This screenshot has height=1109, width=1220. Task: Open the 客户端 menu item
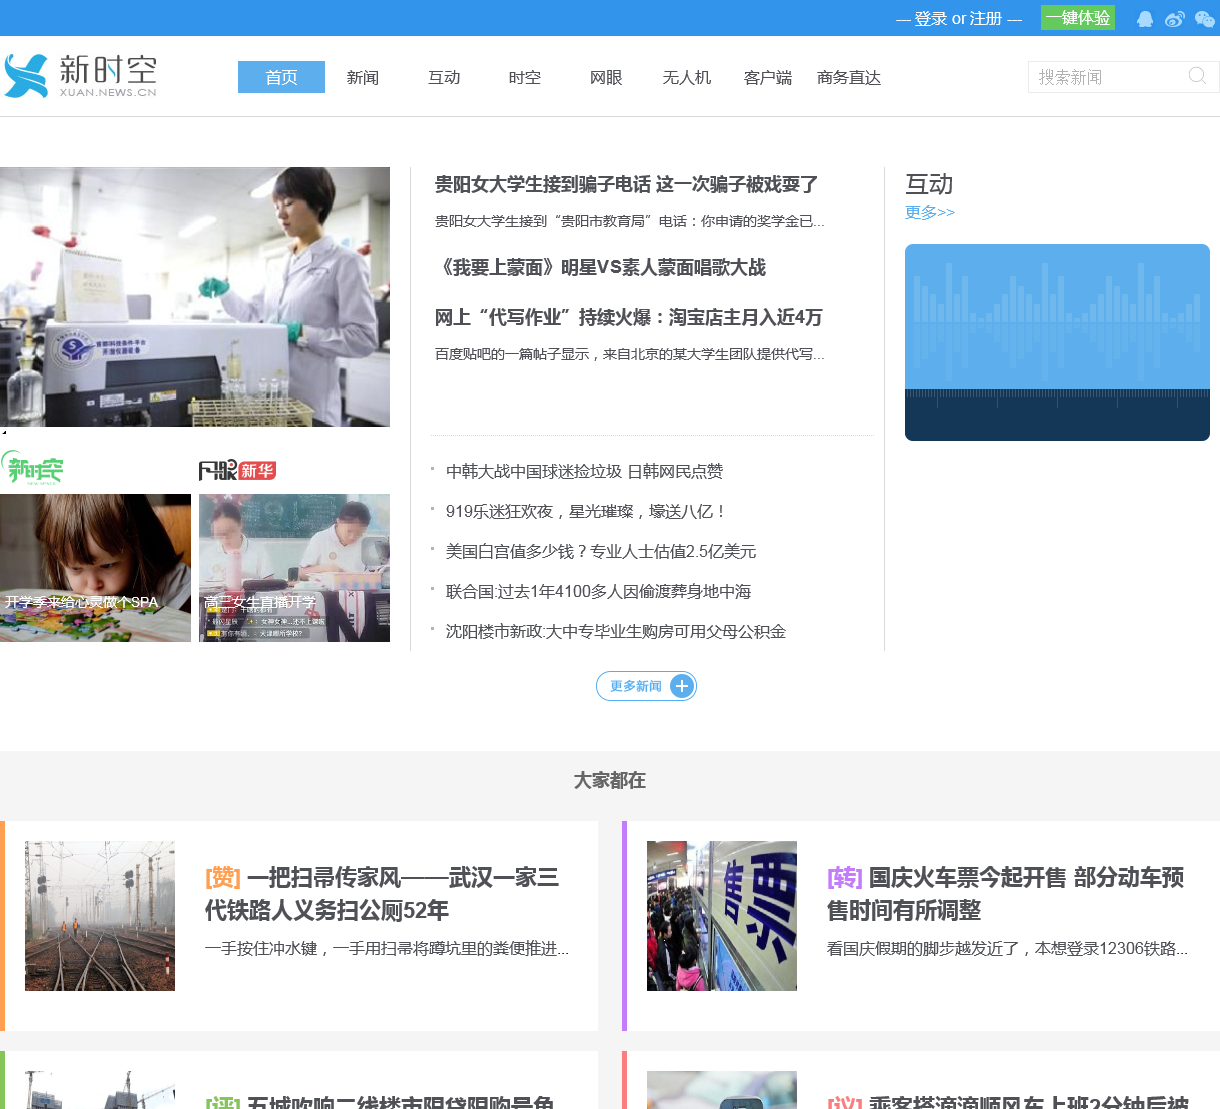pos(768,77)
